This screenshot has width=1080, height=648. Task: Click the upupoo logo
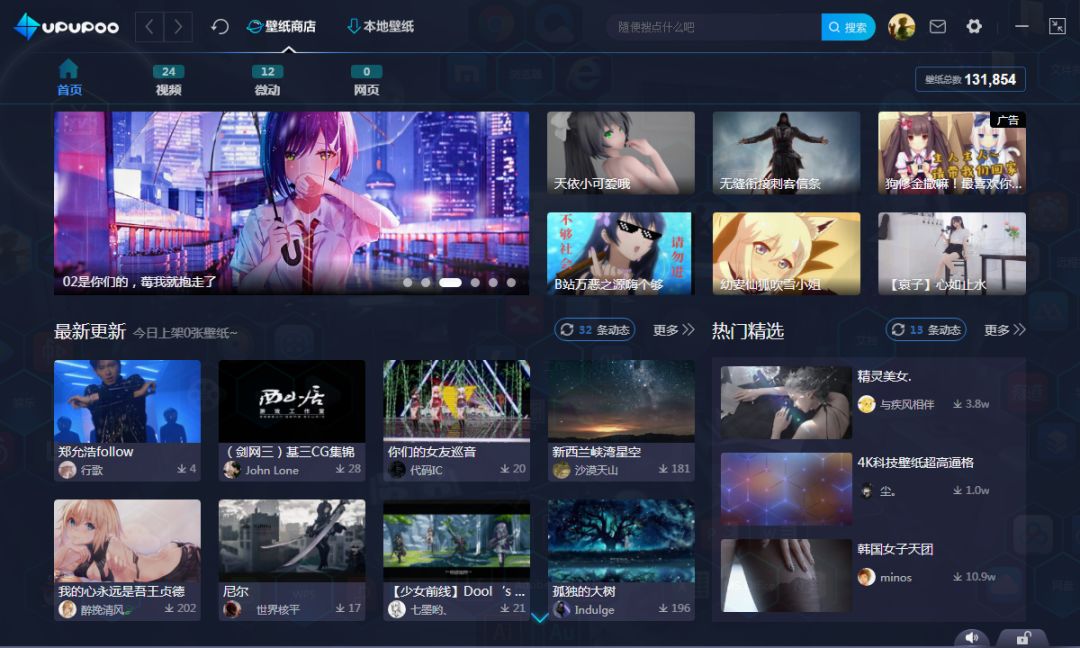click(x=66, y=27)
